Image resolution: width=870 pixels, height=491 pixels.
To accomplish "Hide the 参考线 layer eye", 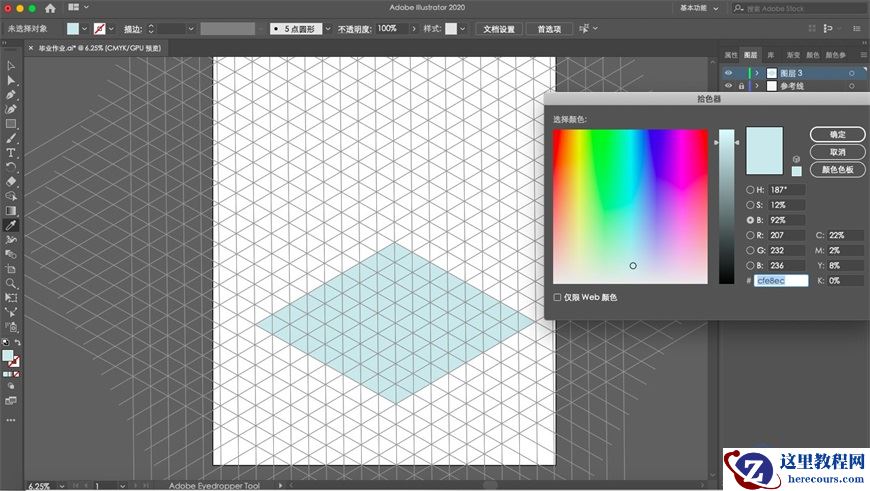I will [728, 85].
